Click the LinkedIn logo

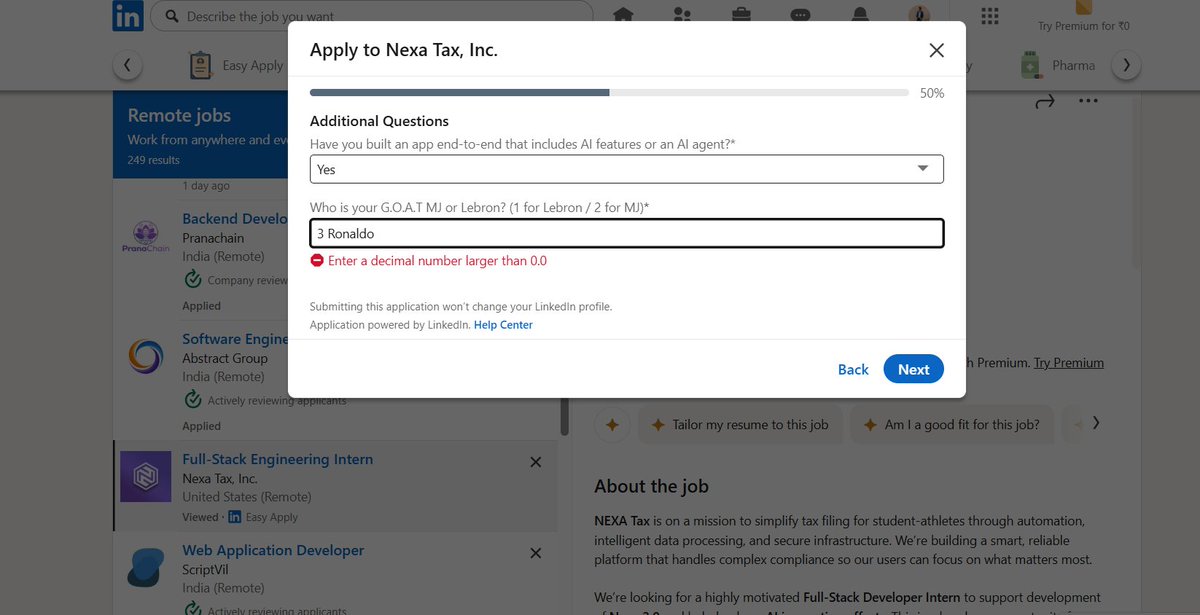point(128,16)
